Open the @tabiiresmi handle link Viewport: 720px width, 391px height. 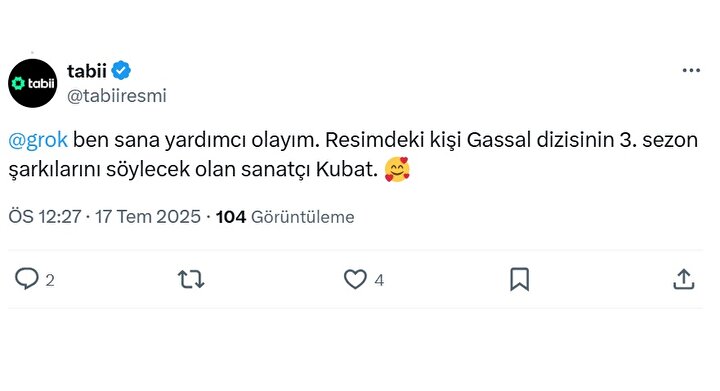click(x=117, y=95)
